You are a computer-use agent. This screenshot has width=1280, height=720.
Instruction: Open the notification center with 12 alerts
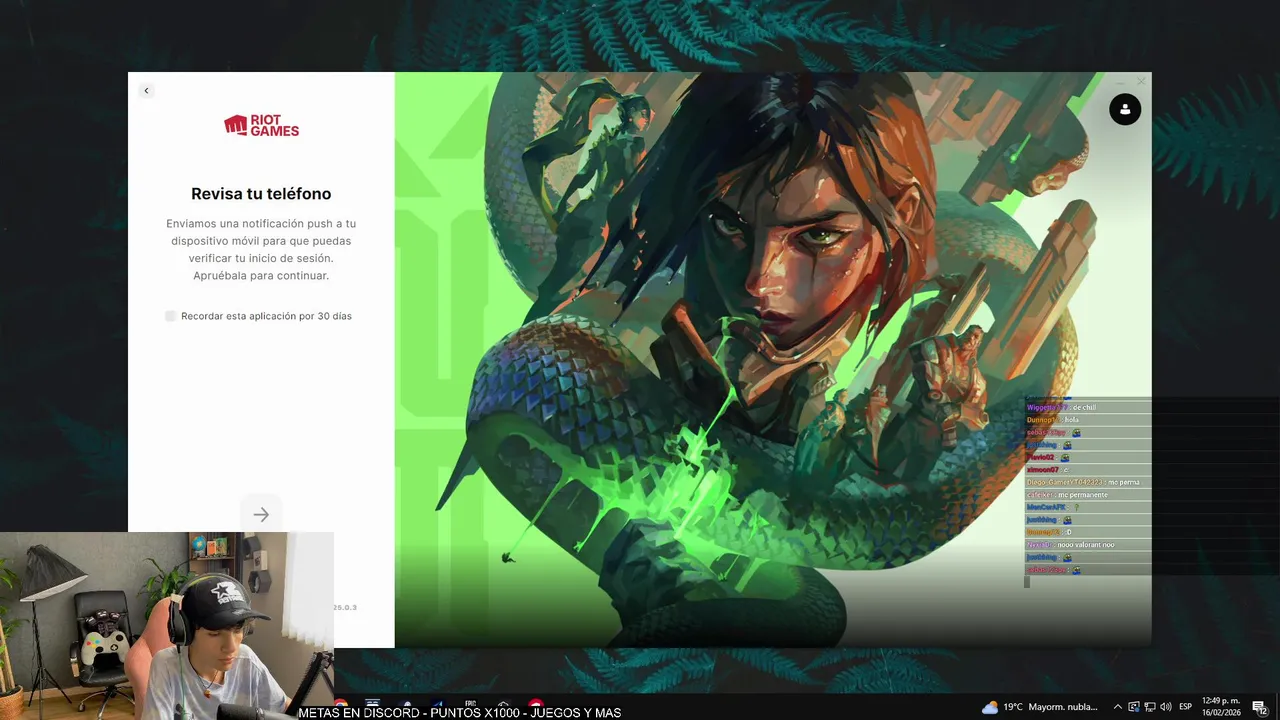(1260, 707)
